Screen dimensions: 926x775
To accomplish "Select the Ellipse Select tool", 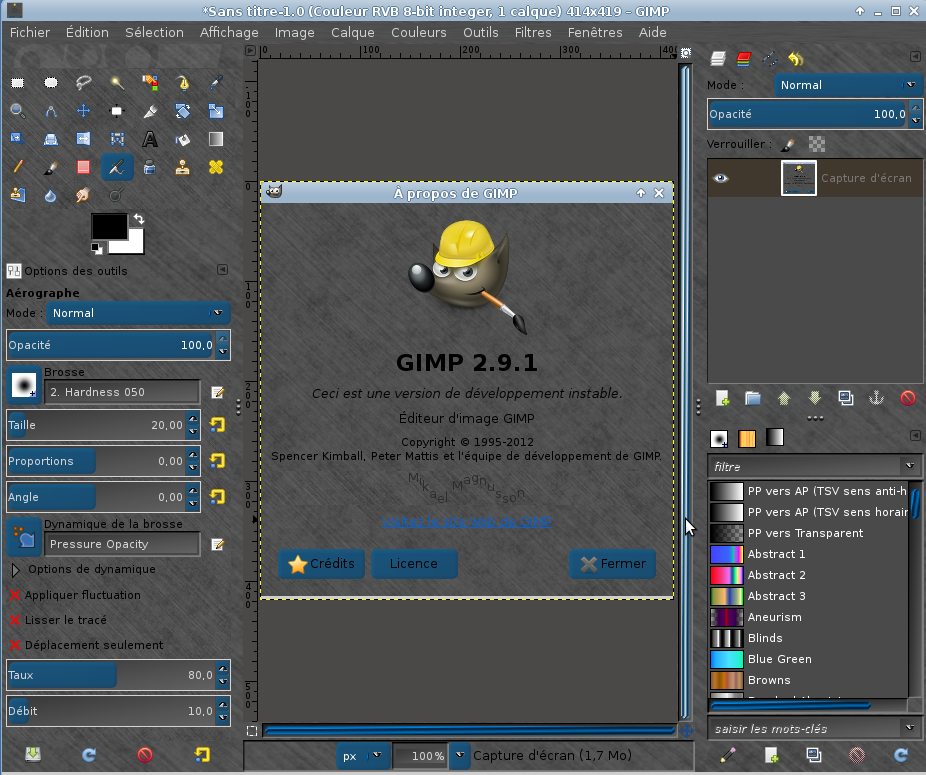I will click(51, 83).
